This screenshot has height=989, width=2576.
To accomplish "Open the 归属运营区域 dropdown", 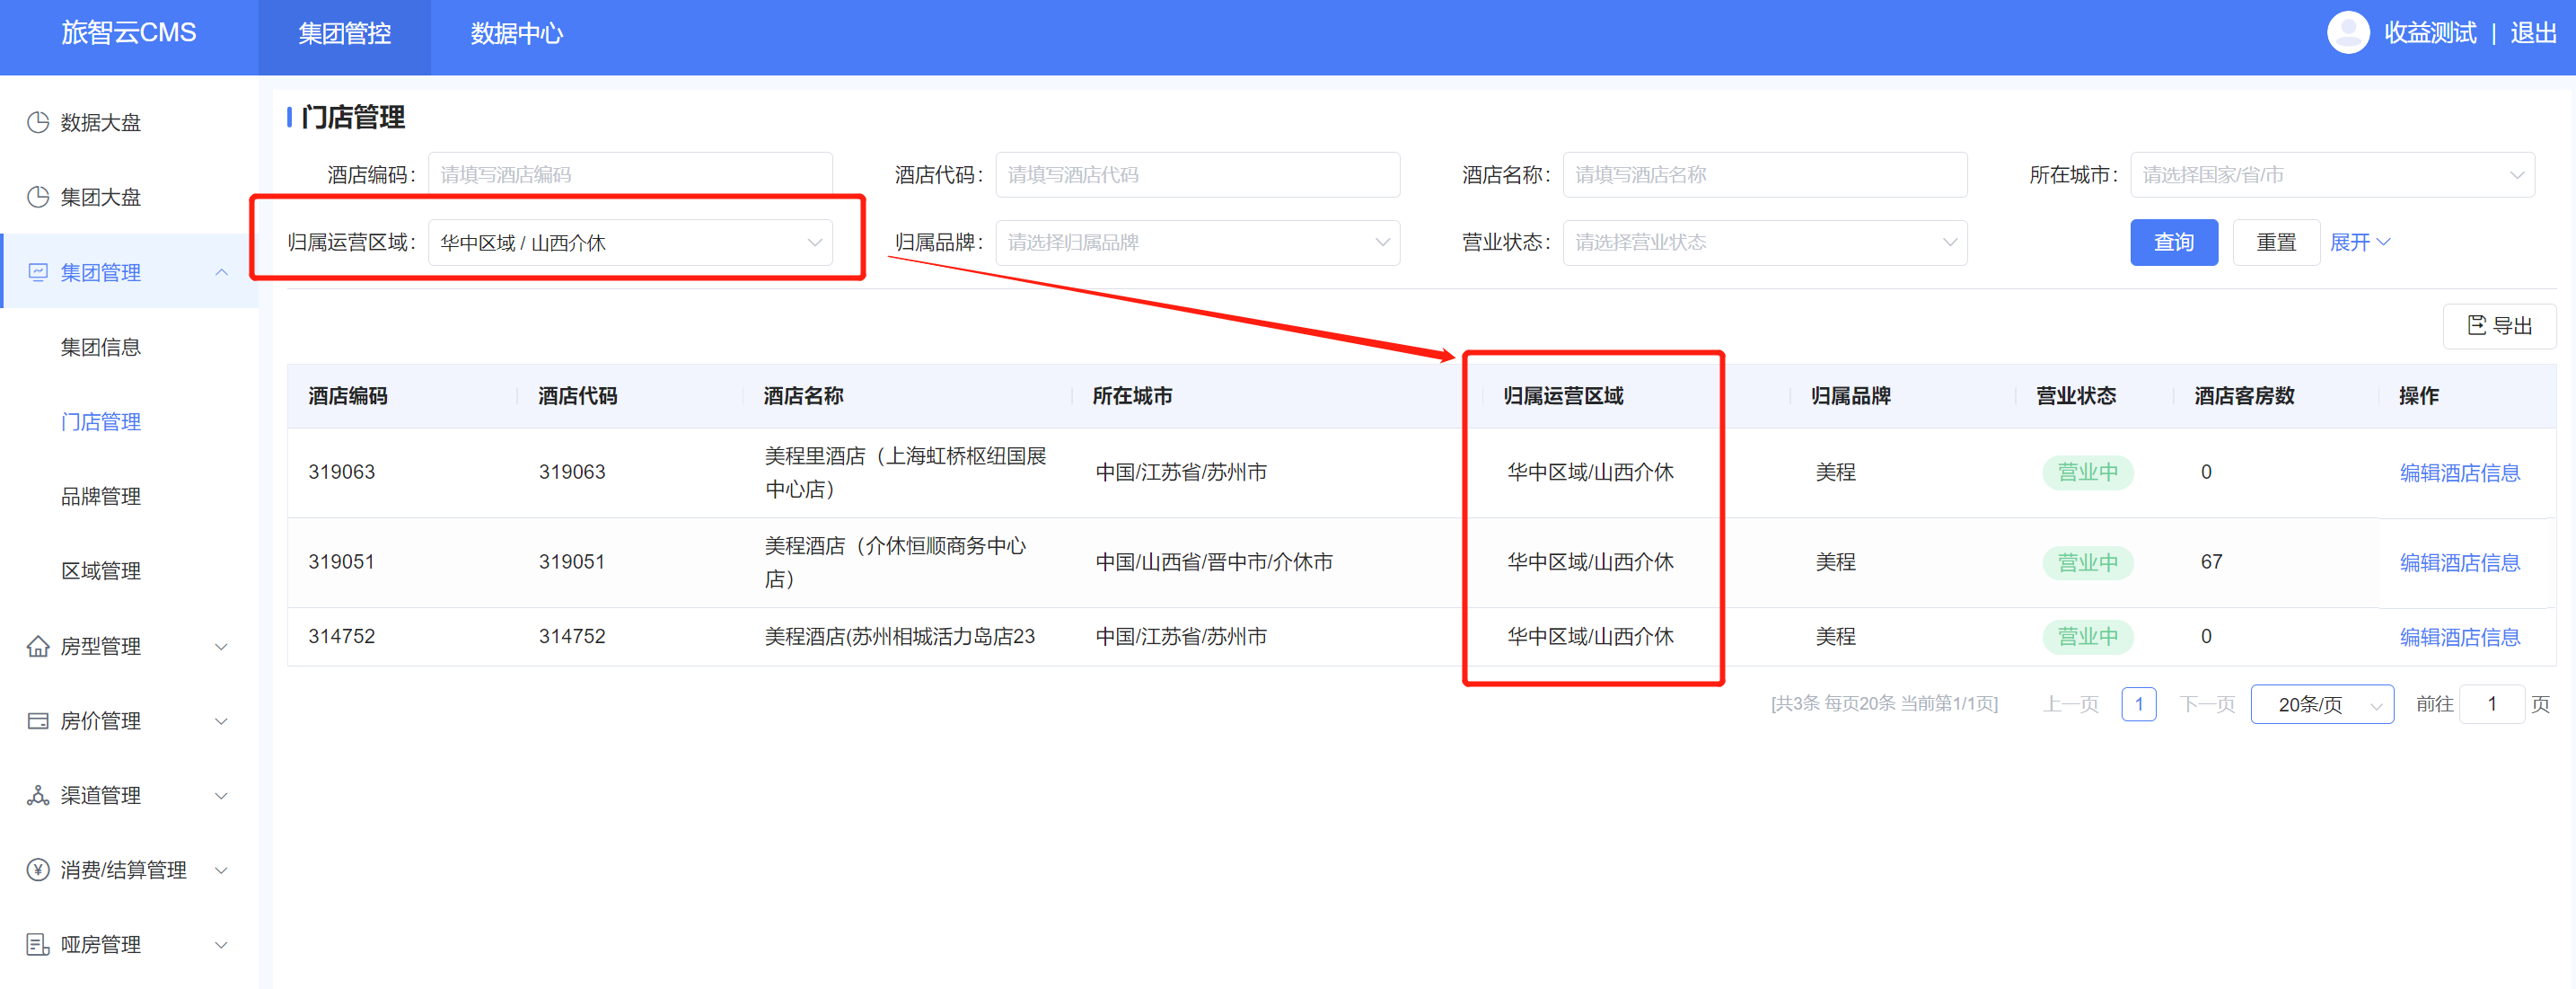I will 630,242.
